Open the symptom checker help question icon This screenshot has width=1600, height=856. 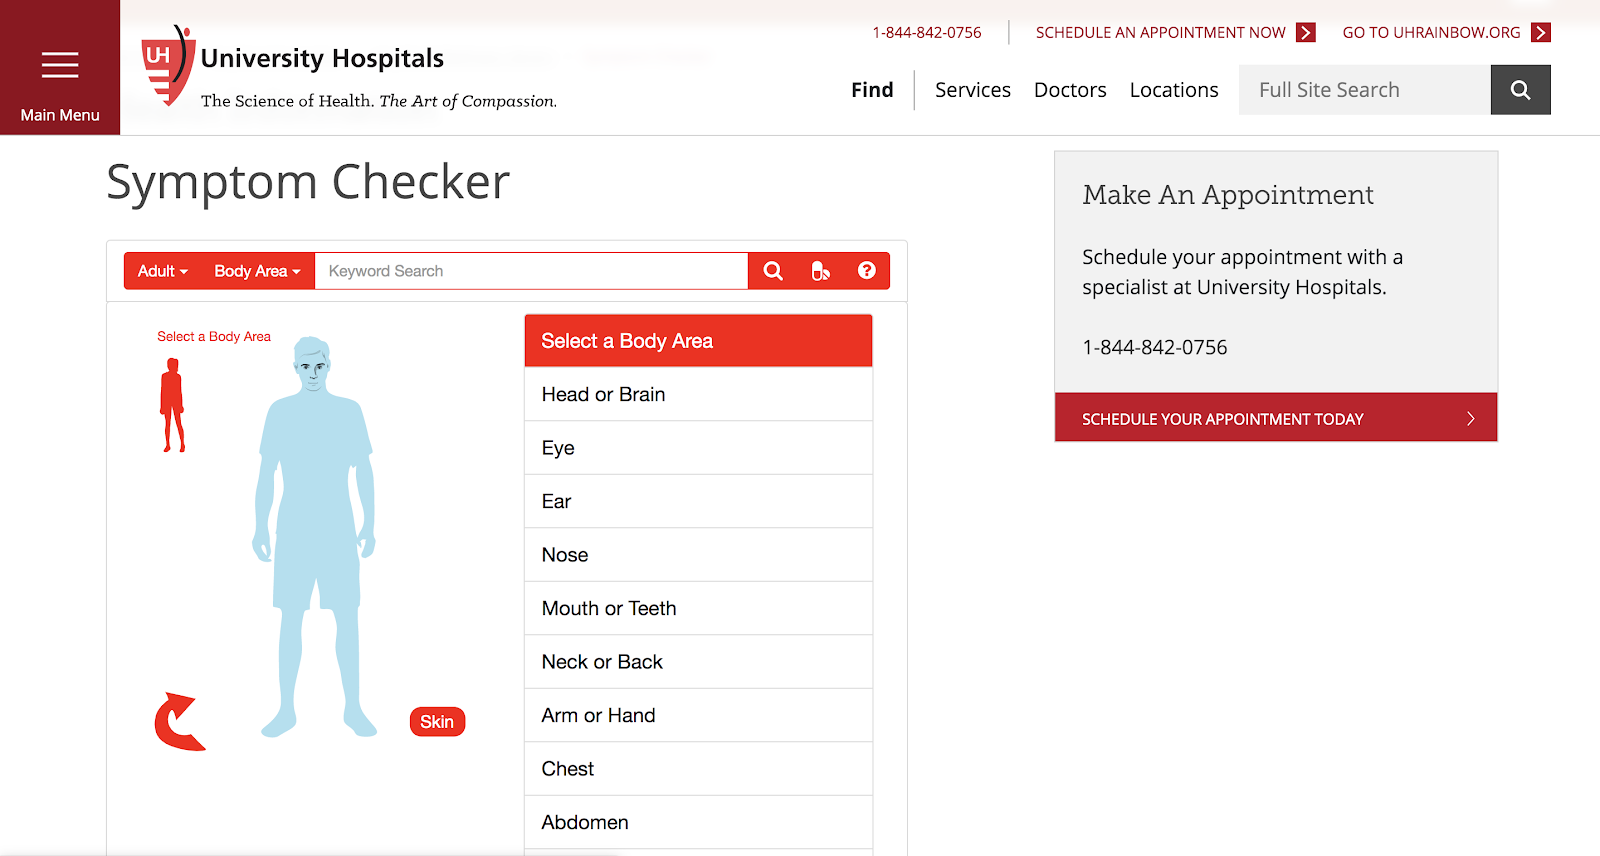pyautogui.click(x=867, y=271)
